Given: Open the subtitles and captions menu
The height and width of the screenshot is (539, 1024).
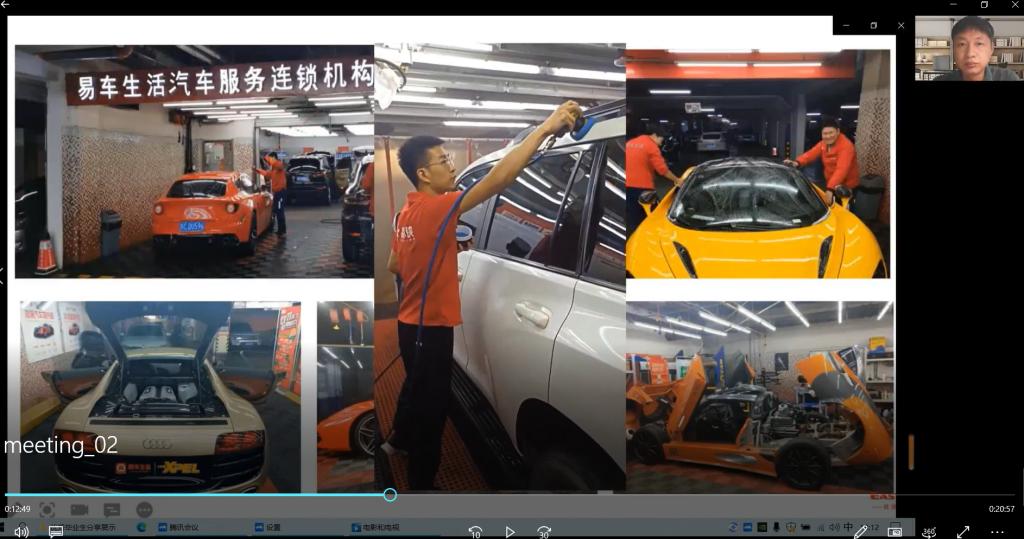Looking at the screenshot, I should [x=56, y=532].
